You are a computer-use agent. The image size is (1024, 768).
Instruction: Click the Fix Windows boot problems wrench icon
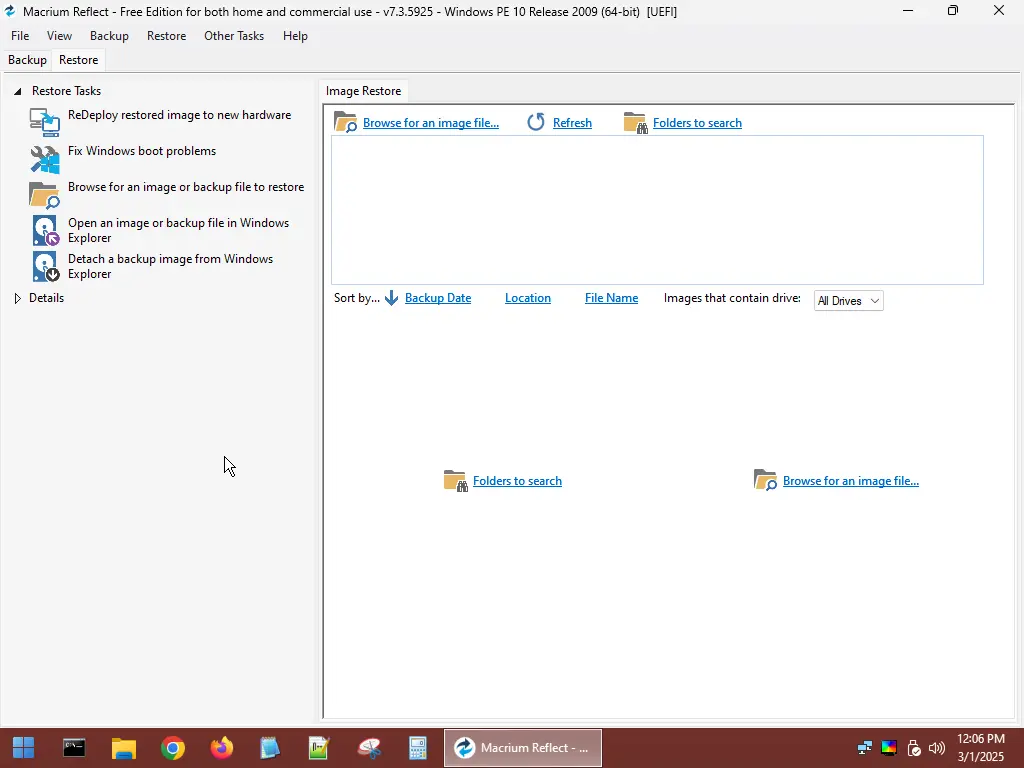(x=44, y=159)
